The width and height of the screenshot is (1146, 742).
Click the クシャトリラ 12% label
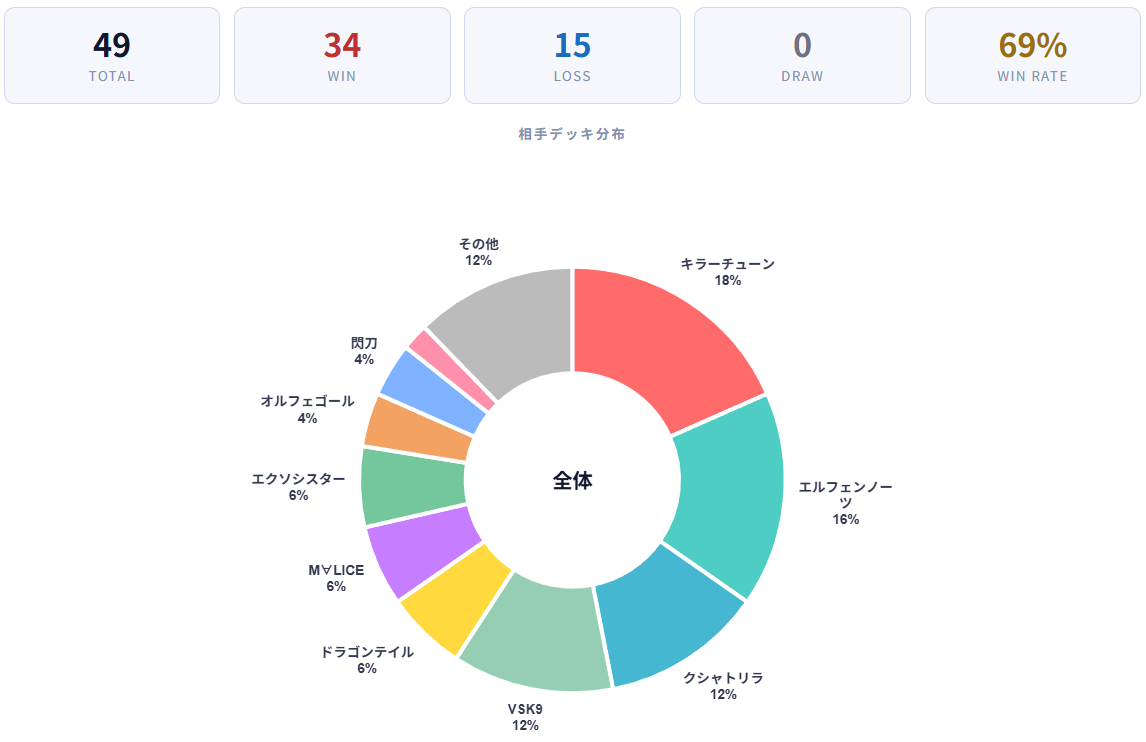pos(723,686)
